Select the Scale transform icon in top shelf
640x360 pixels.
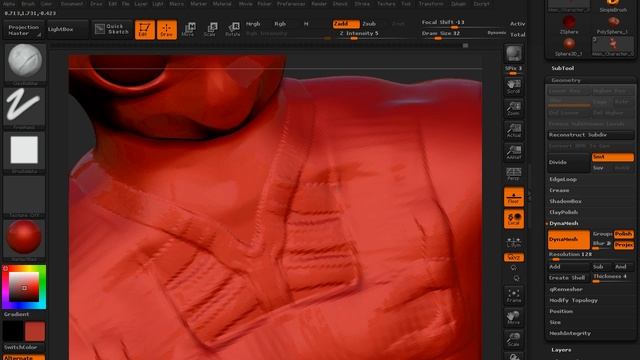pos(211,30)
